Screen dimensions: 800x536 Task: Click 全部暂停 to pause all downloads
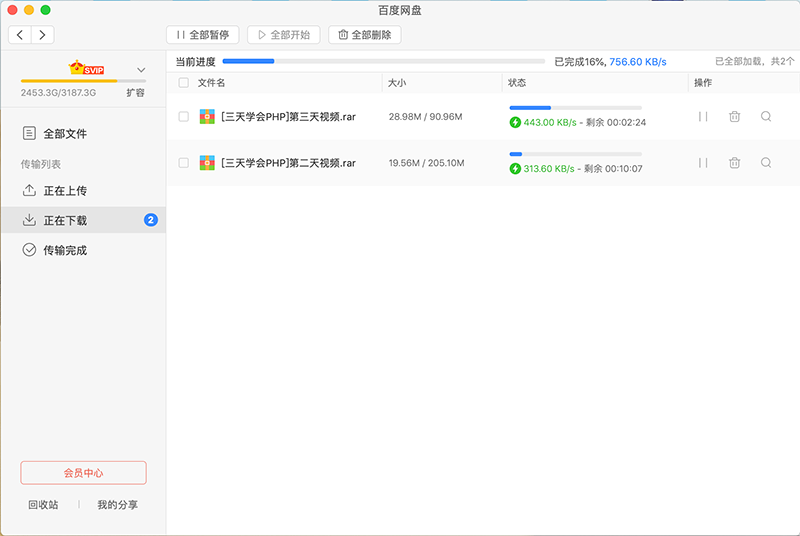203,35
